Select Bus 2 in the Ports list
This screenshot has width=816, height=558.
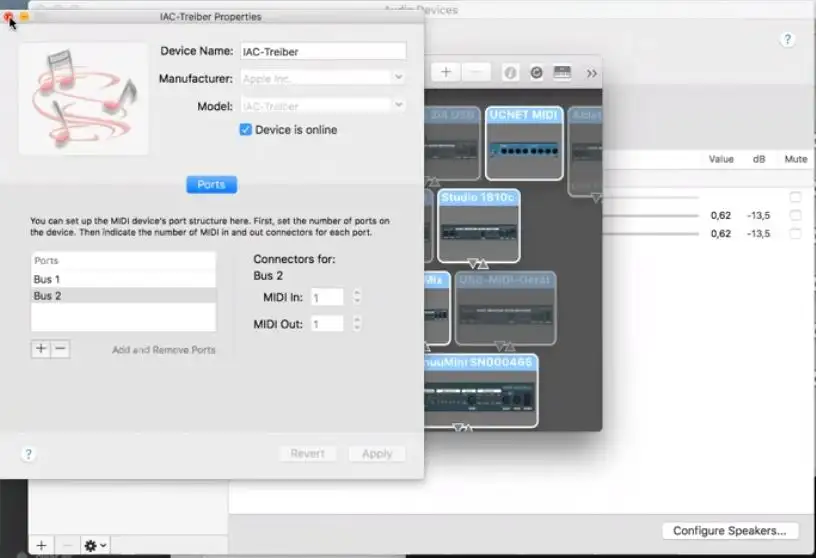[x=123, y=296]
